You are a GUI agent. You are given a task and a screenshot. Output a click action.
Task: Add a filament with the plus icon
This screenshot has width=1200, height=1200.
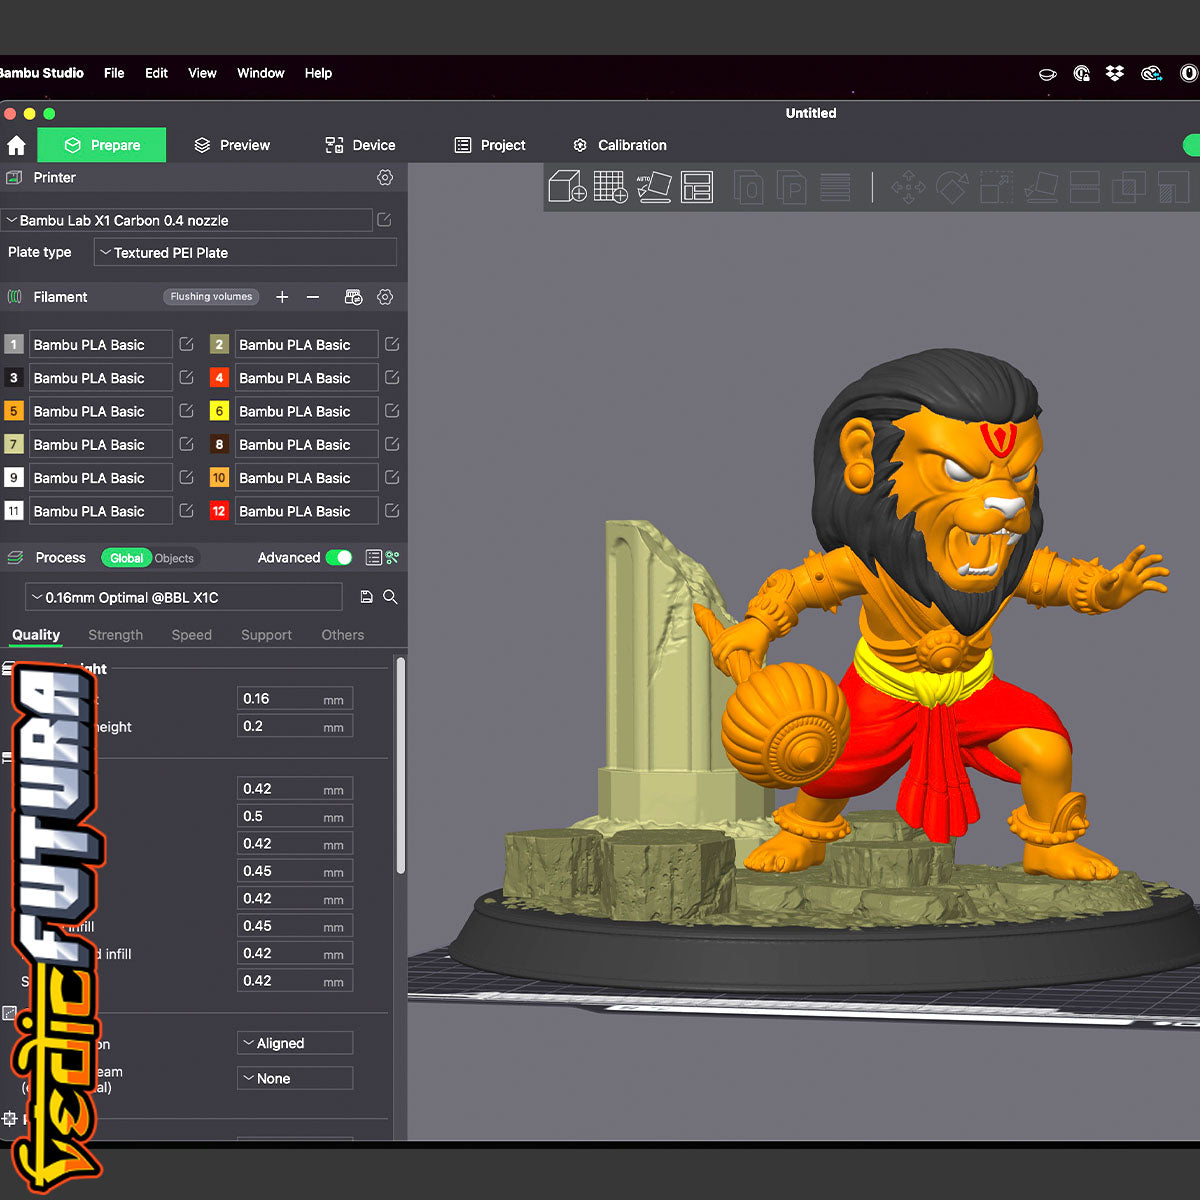(282, 297)
